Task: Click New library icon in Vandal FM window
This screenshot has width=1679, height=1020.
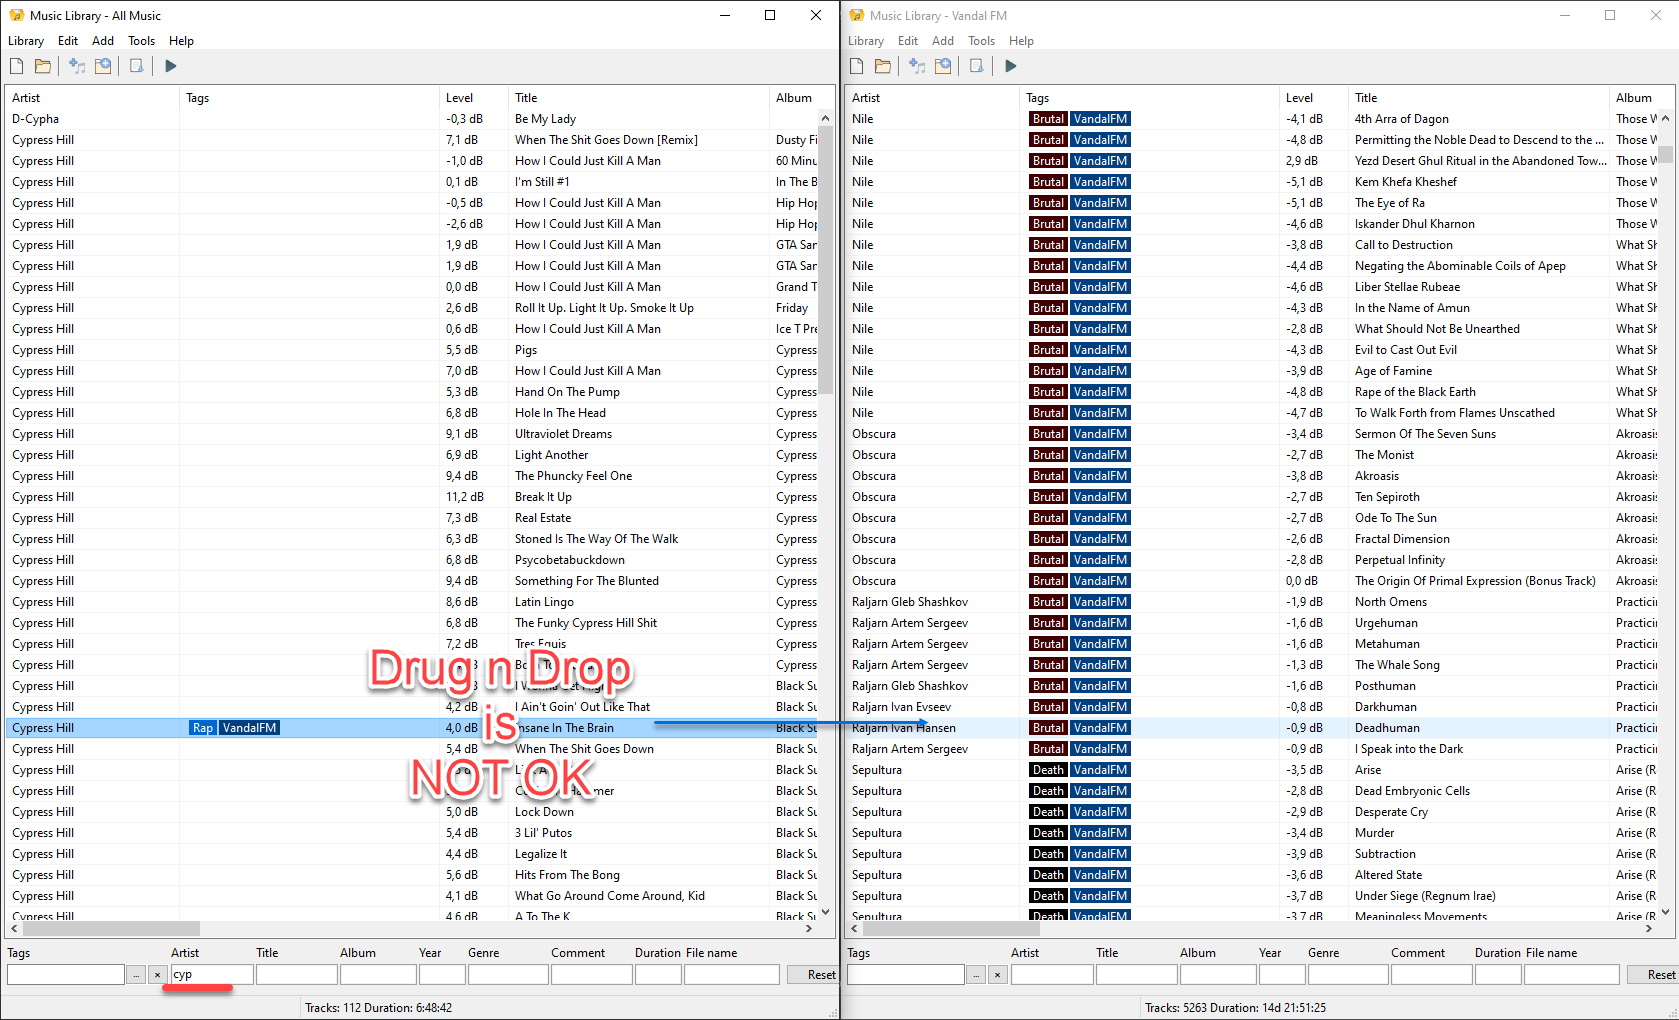Action: [x=857, y=66]
